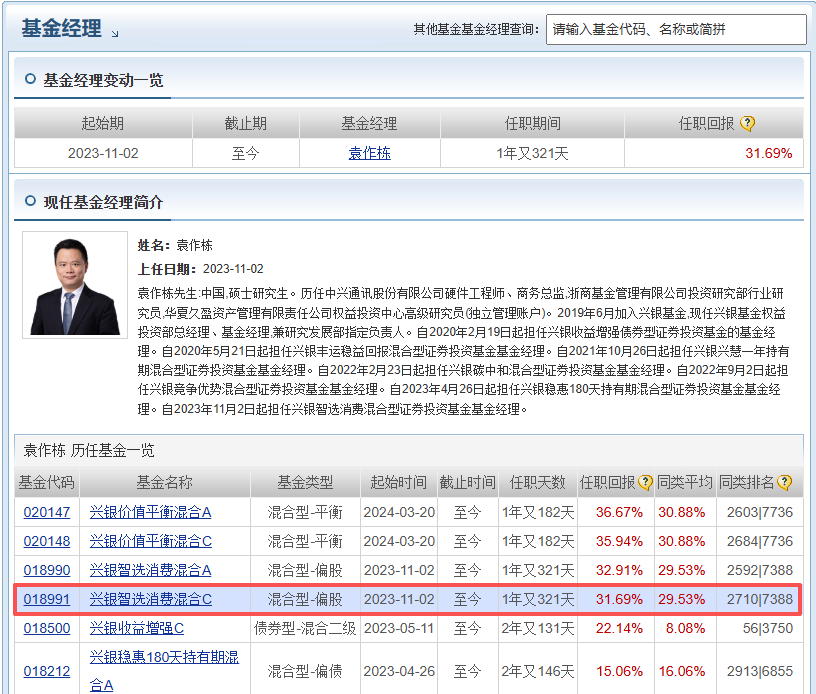816x694 pixels.
Task: Select 31.69% return value in change table
Action: [x=768, y=153]
